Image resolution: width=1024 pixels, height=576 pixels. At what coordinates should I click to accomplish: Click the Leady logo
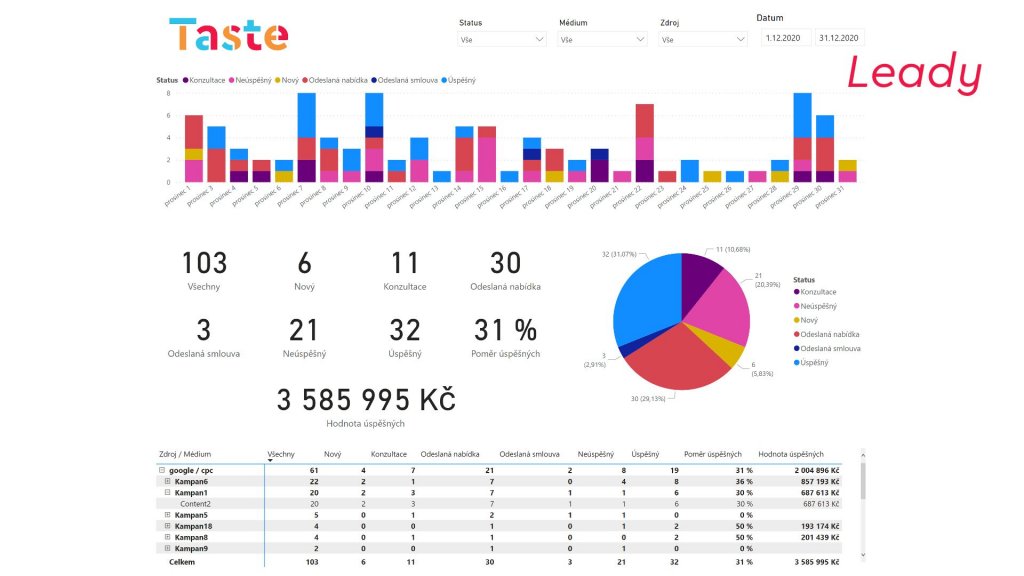pyautogui.click(x=914, y=75)
